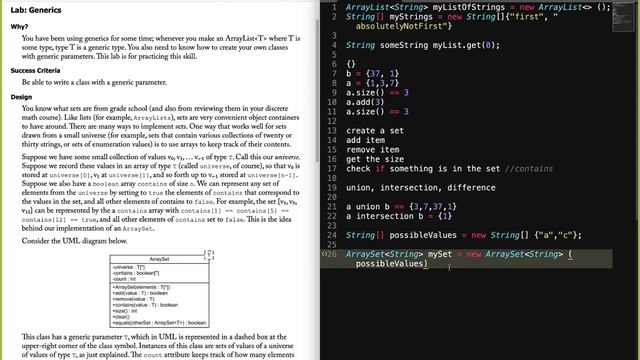
Task: Click "a intersection b" on line 22
Action: pos(384,216)
